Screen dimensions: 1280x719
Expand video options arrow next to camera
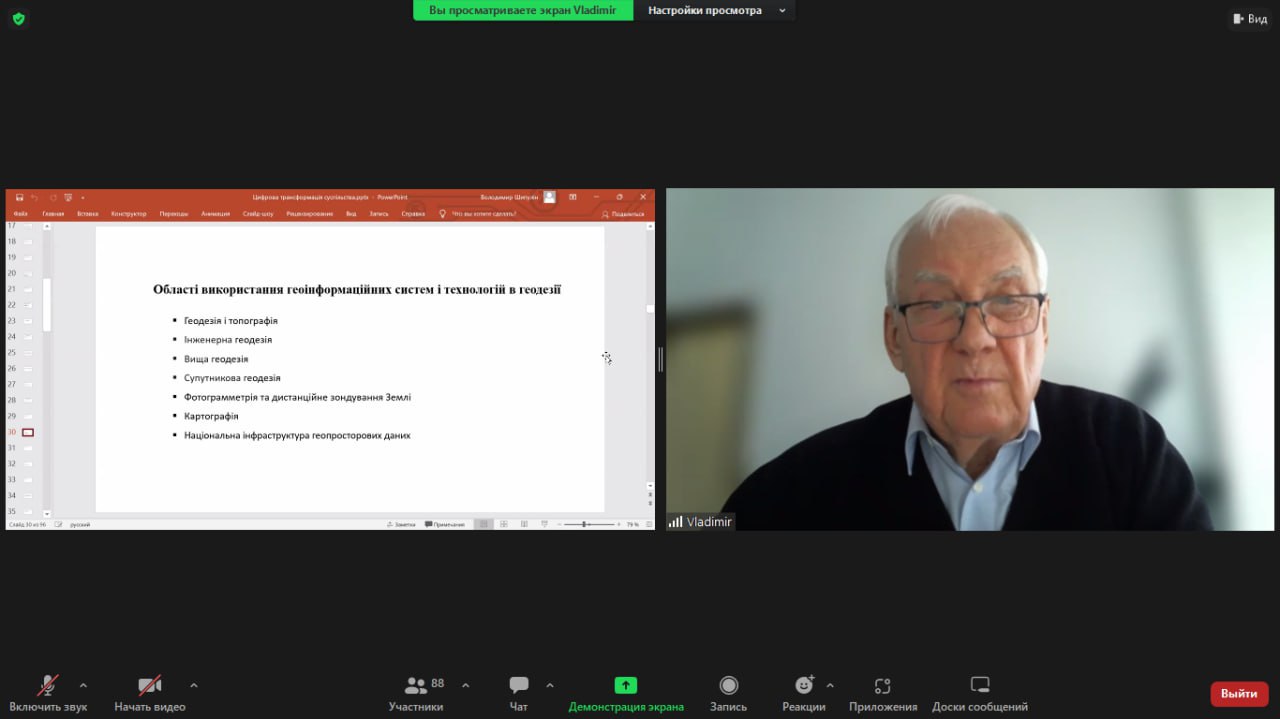[193, 685]
